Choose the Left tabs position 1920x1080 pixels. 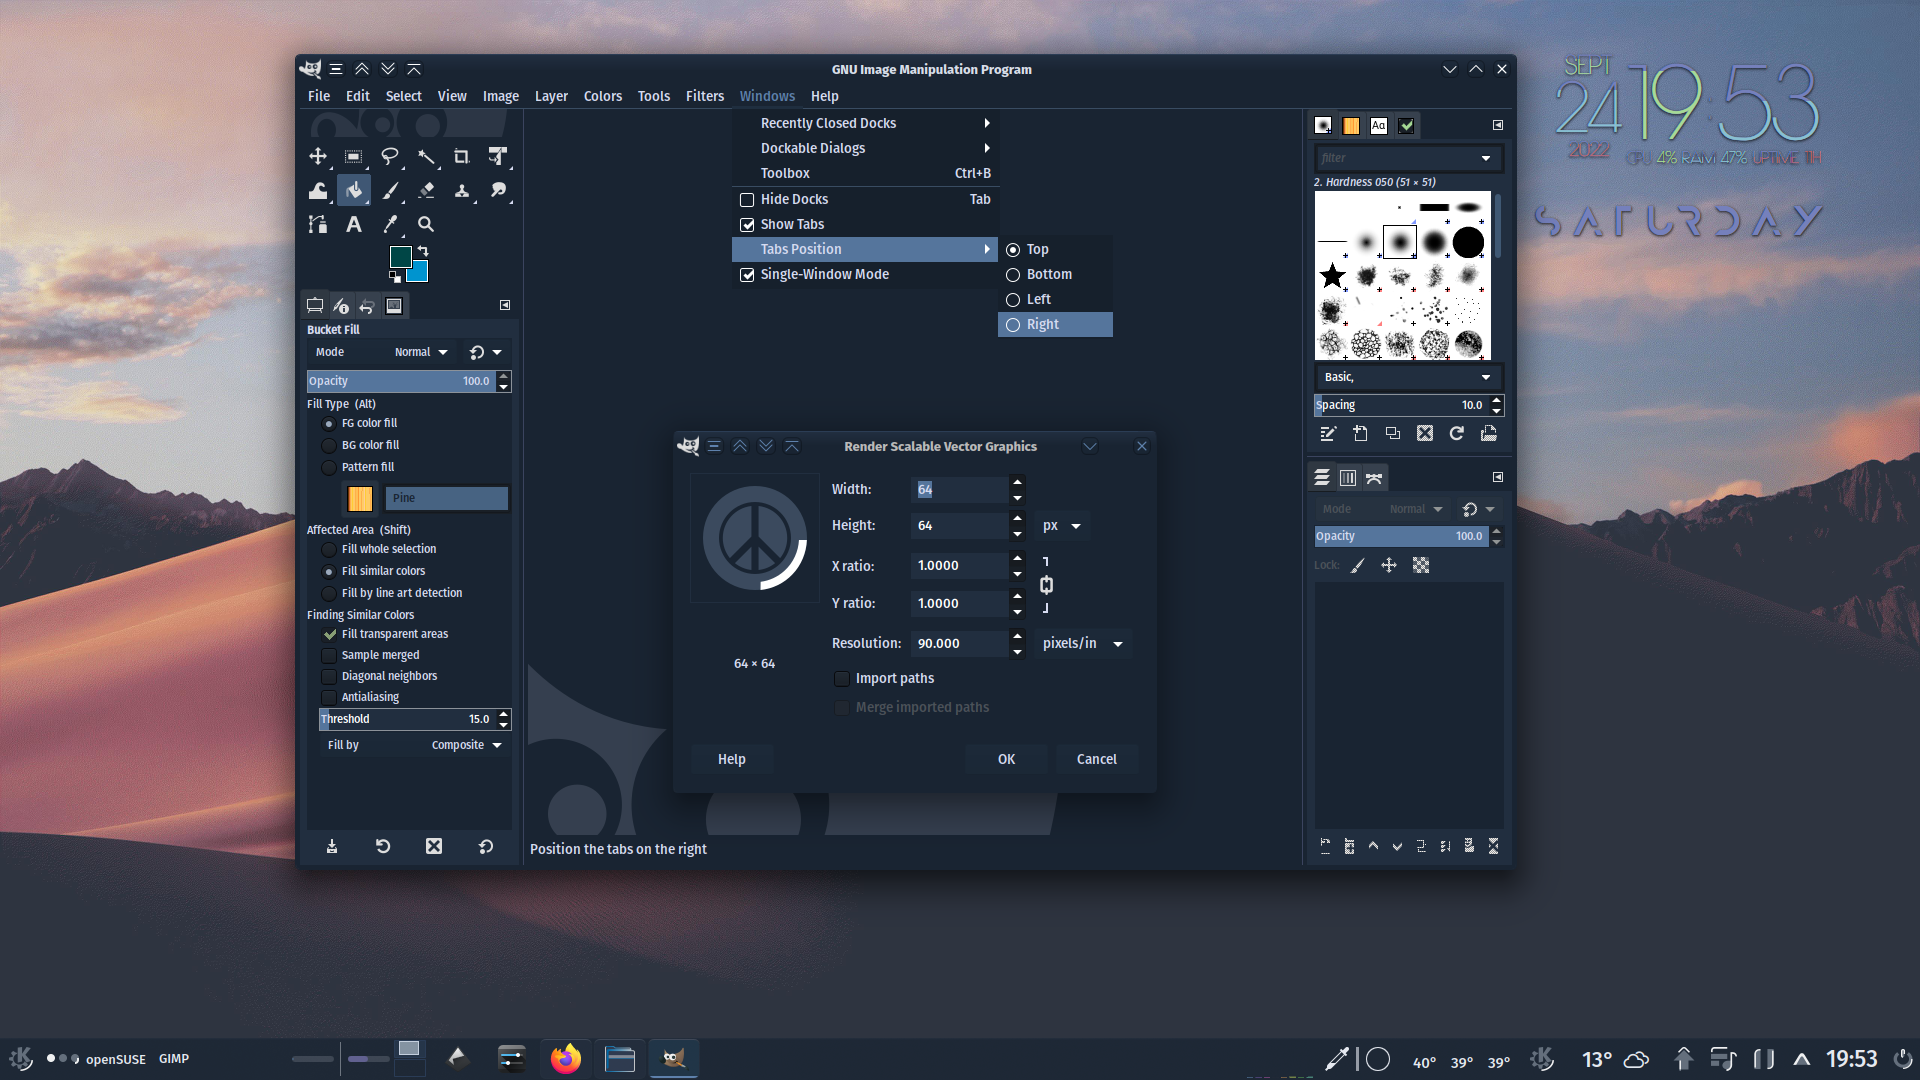coord(1055,299)
